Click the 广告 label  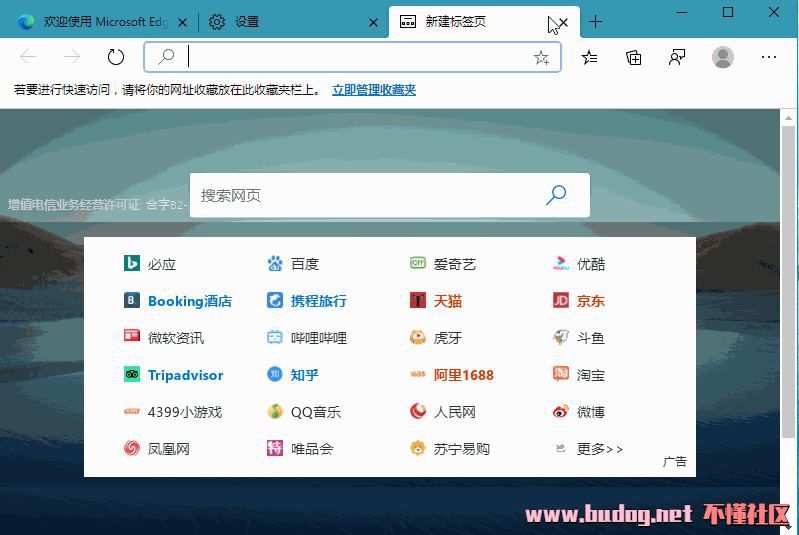675,462
